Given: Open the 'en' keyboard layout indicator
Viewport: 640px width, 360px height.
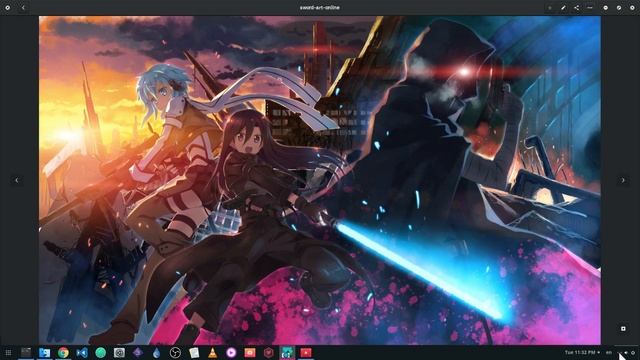Looking at the screenshot, I should point(609,352).
